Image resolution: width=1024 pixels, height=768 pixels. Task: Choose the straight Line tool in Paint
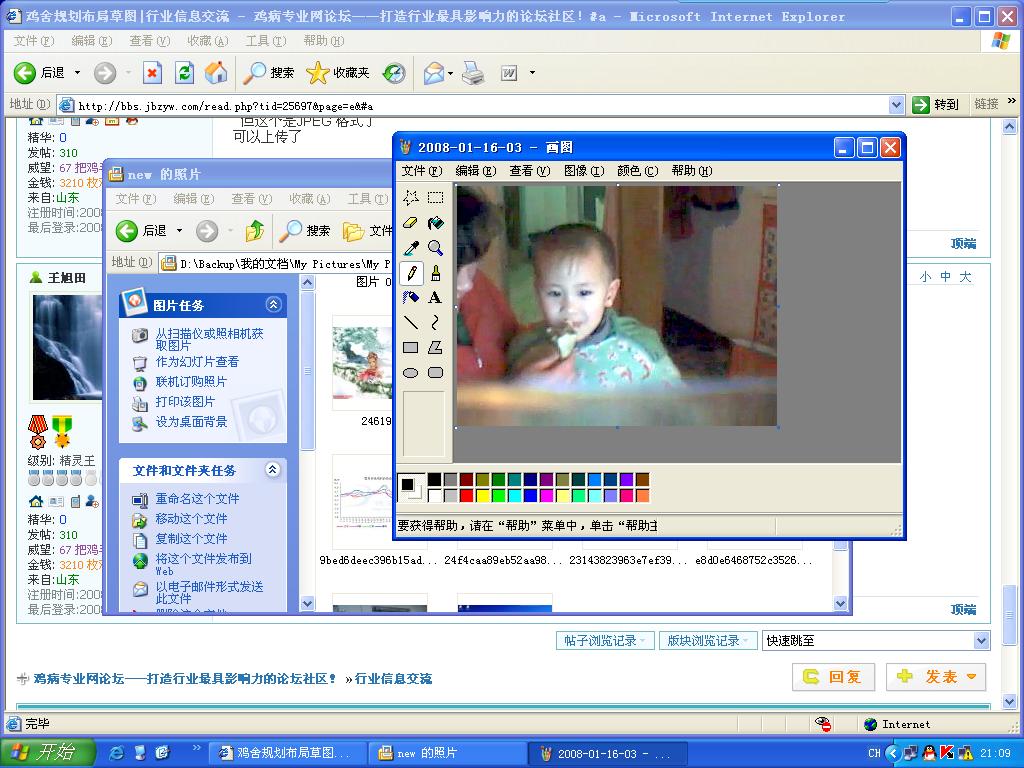pyautogui.click(x=411, y=322)
